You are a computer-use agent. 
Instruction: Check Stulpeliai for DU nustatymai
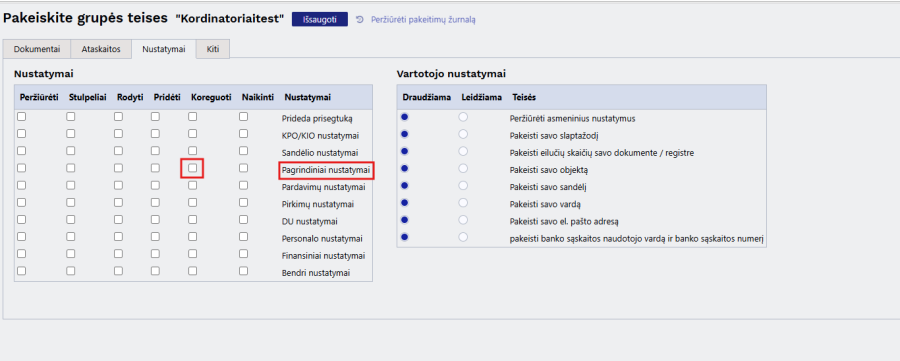point(71,219)
